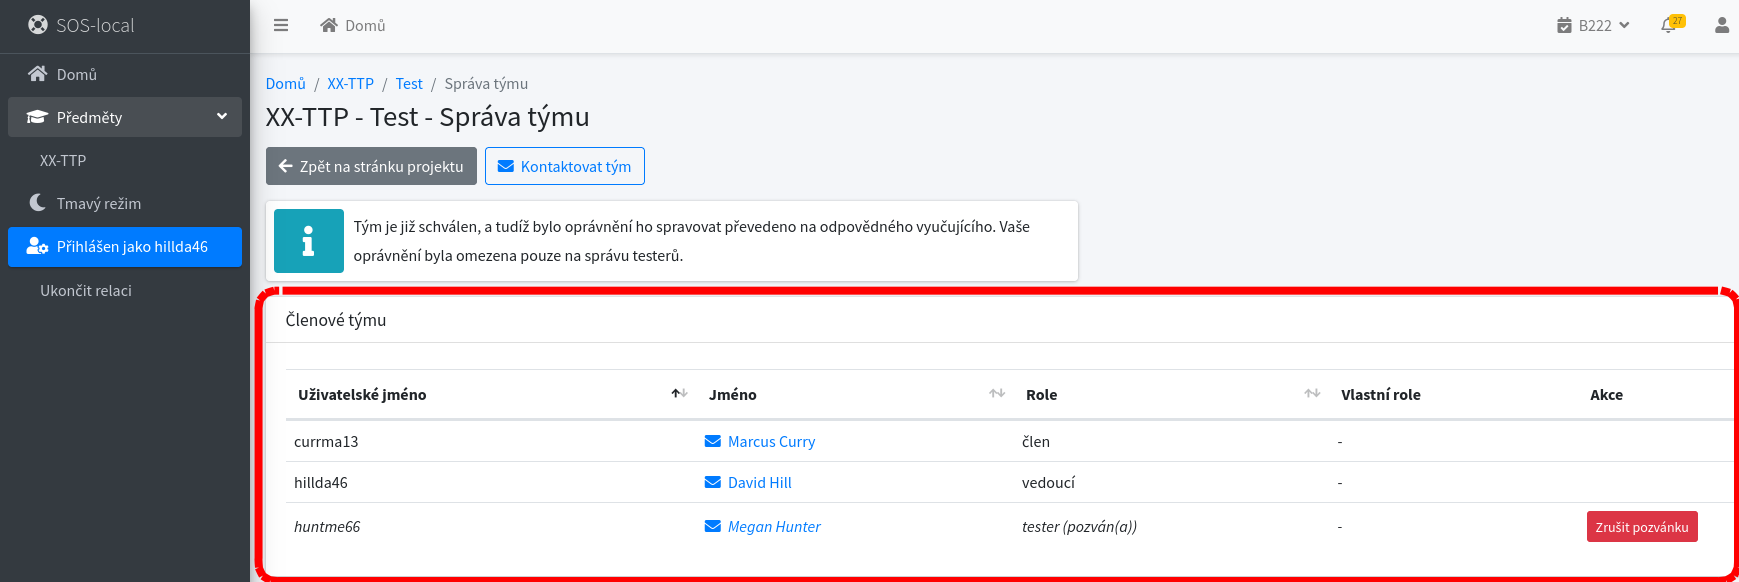Image resolution: width=1739 pixels, height=582 pixels.
Task: Open the Domů breadcrumb link
Action: coord(286,84)
